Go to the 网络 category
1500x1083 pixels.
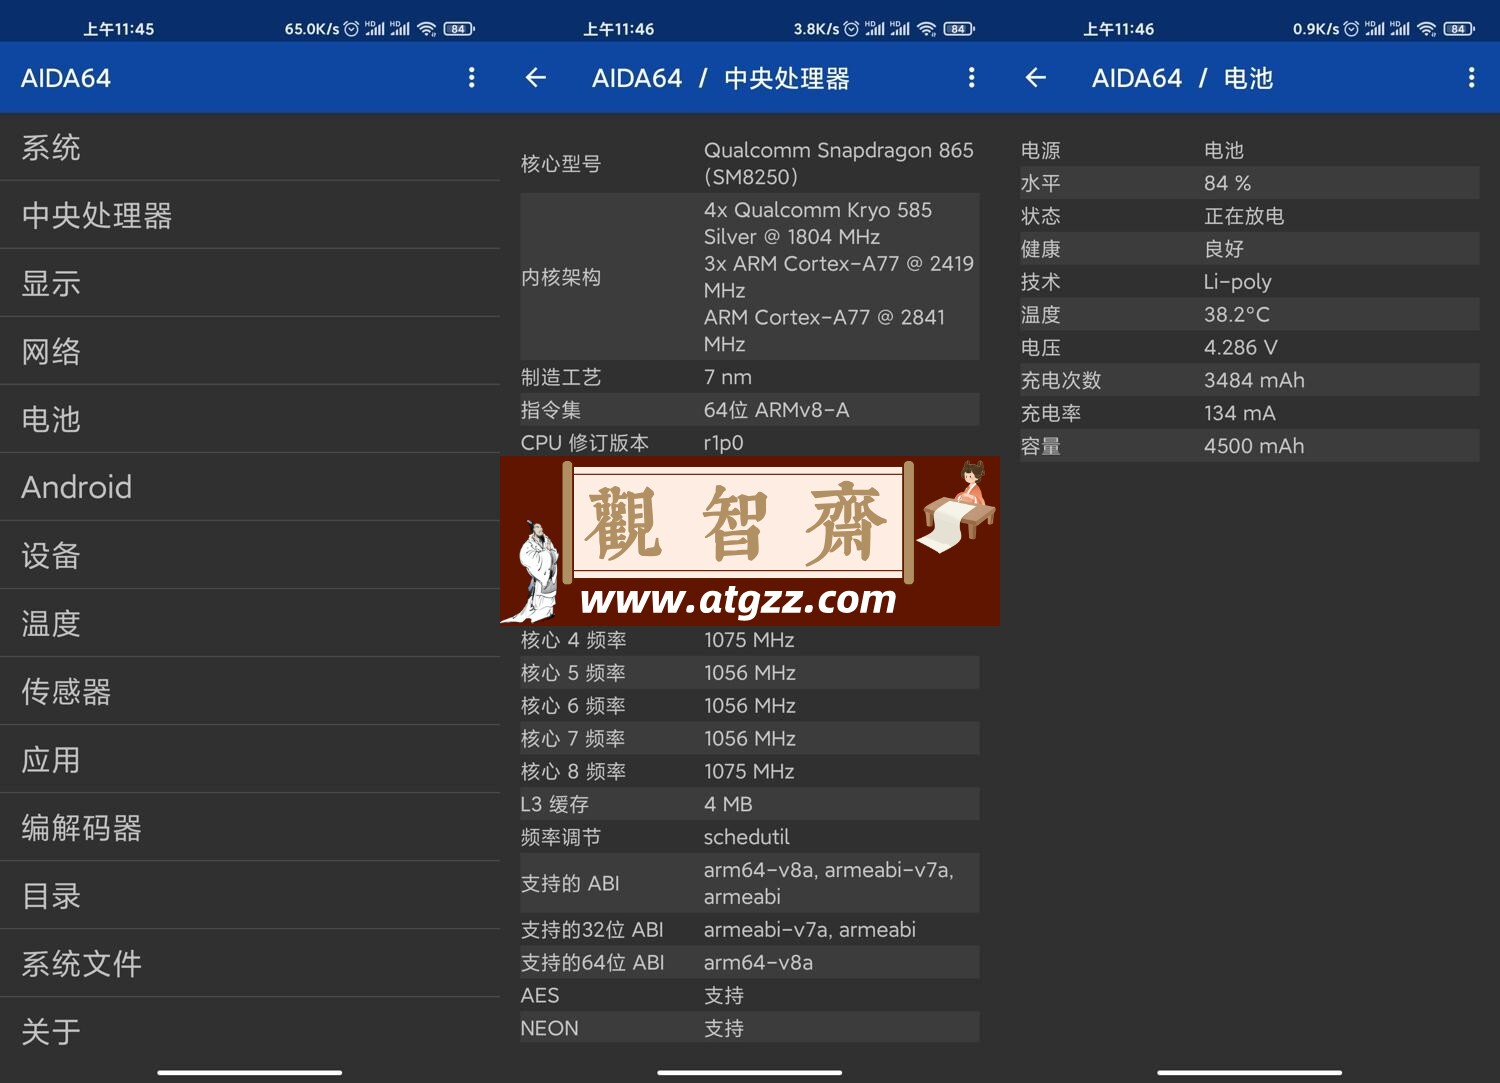coord(250,352)
